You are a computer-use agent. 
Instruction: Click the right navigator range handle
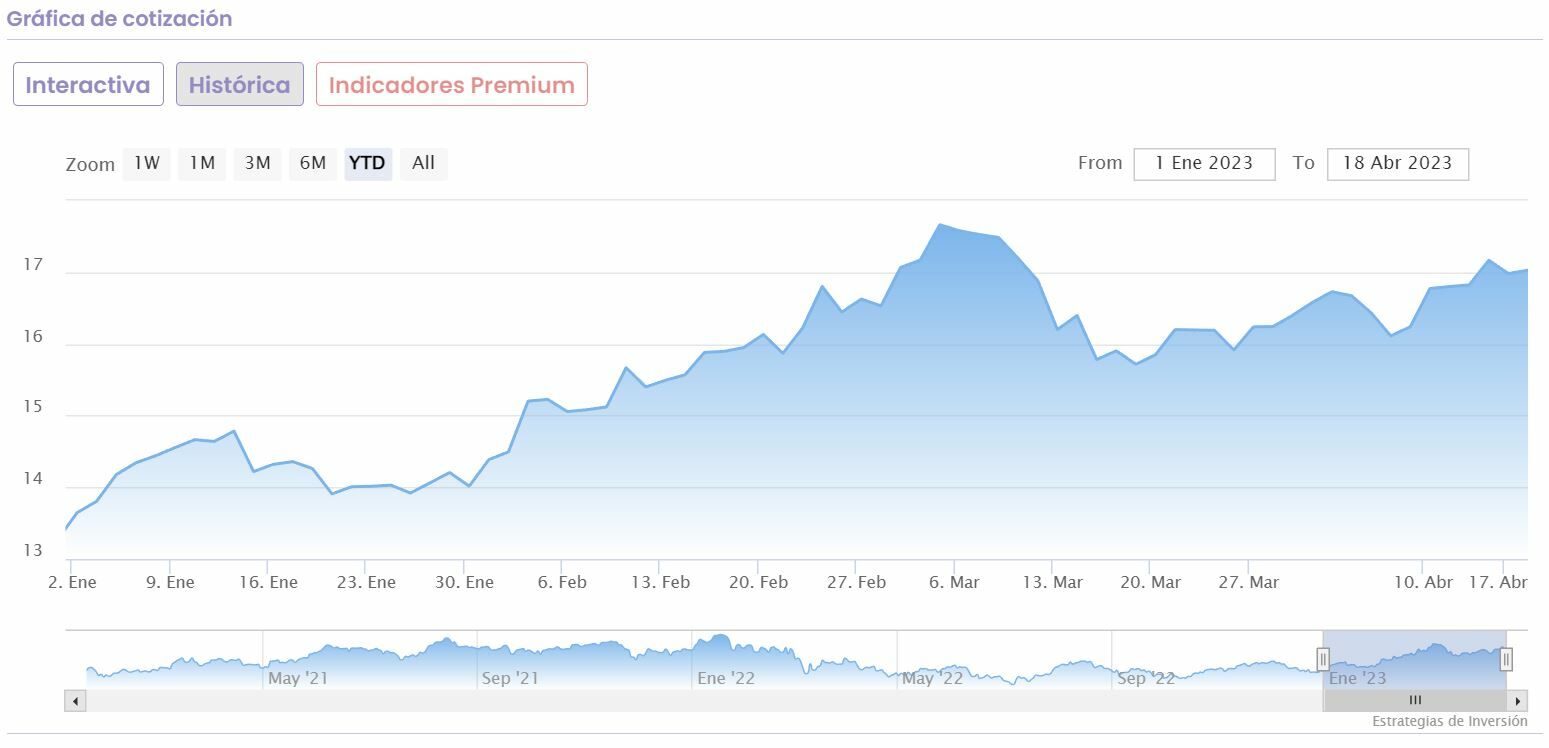(1506, 659)
